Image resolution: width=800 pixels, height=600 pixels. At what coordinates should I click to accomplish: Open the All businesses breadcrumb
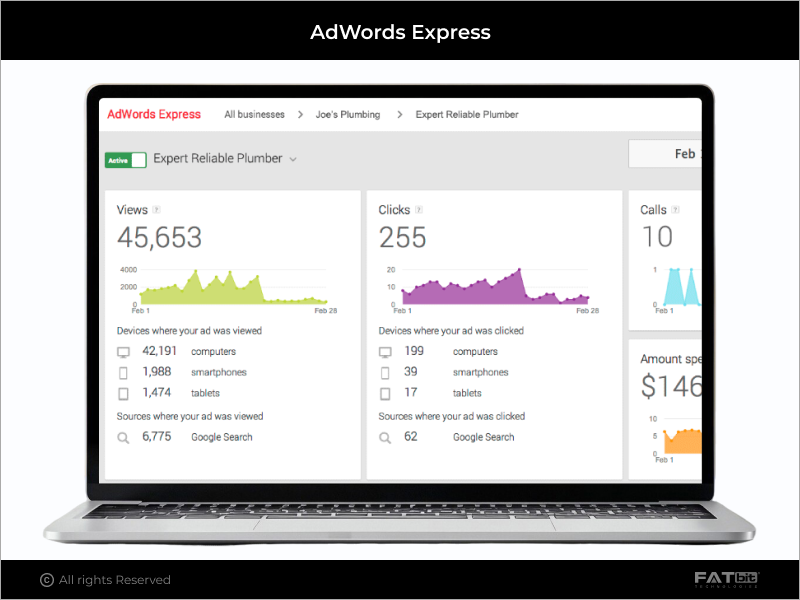click(x=254, y=115)
